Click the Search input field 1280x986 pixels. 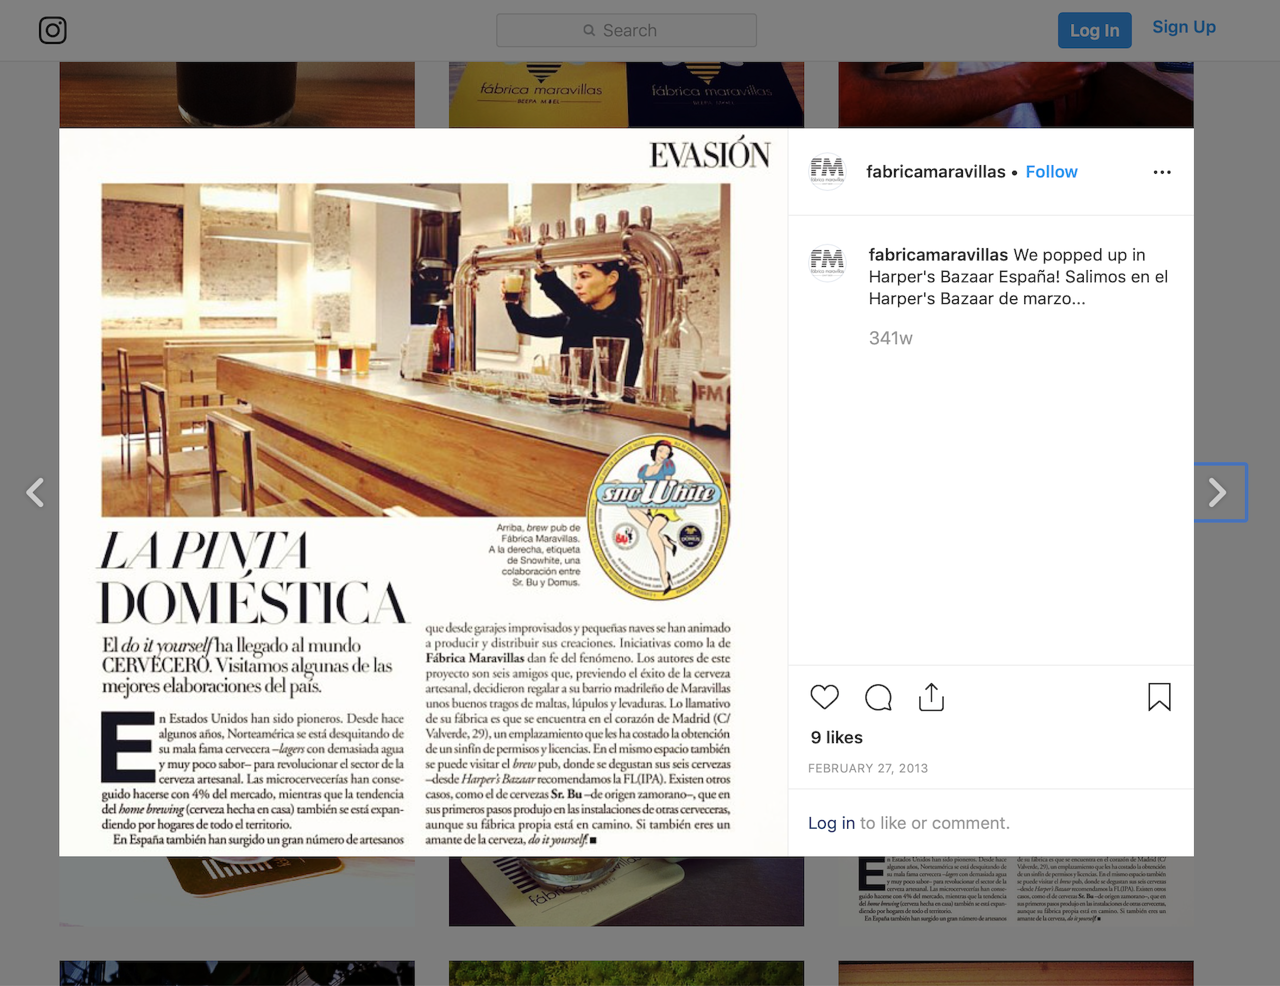pyautogui.click(x=626, y=30)
